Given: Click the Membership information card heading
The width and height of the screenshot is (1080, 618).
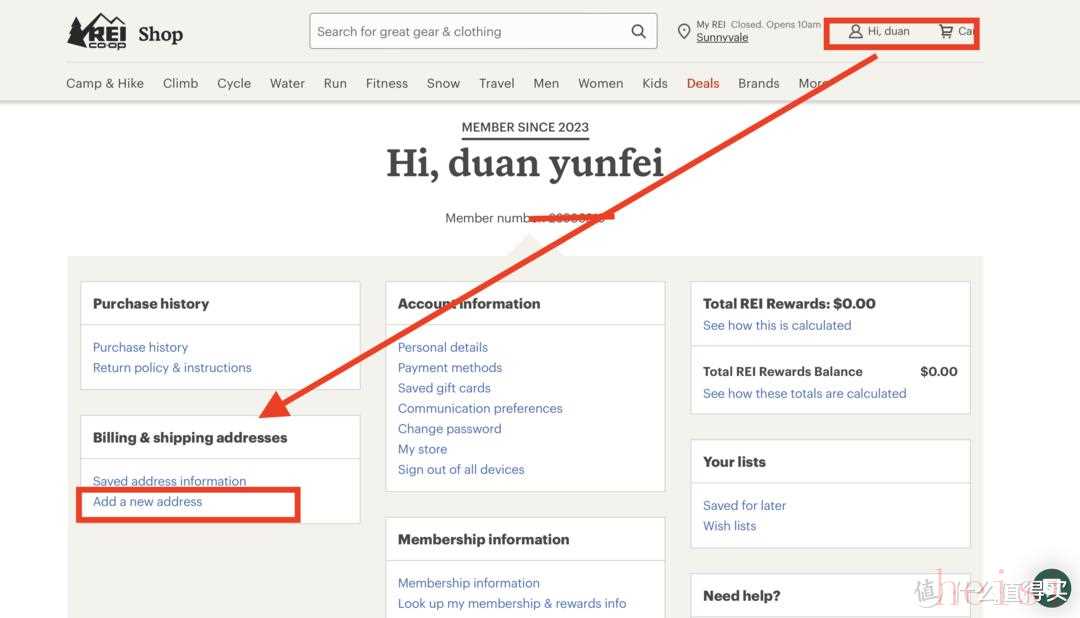Looking at the screenshot, I should pos(484,539).
